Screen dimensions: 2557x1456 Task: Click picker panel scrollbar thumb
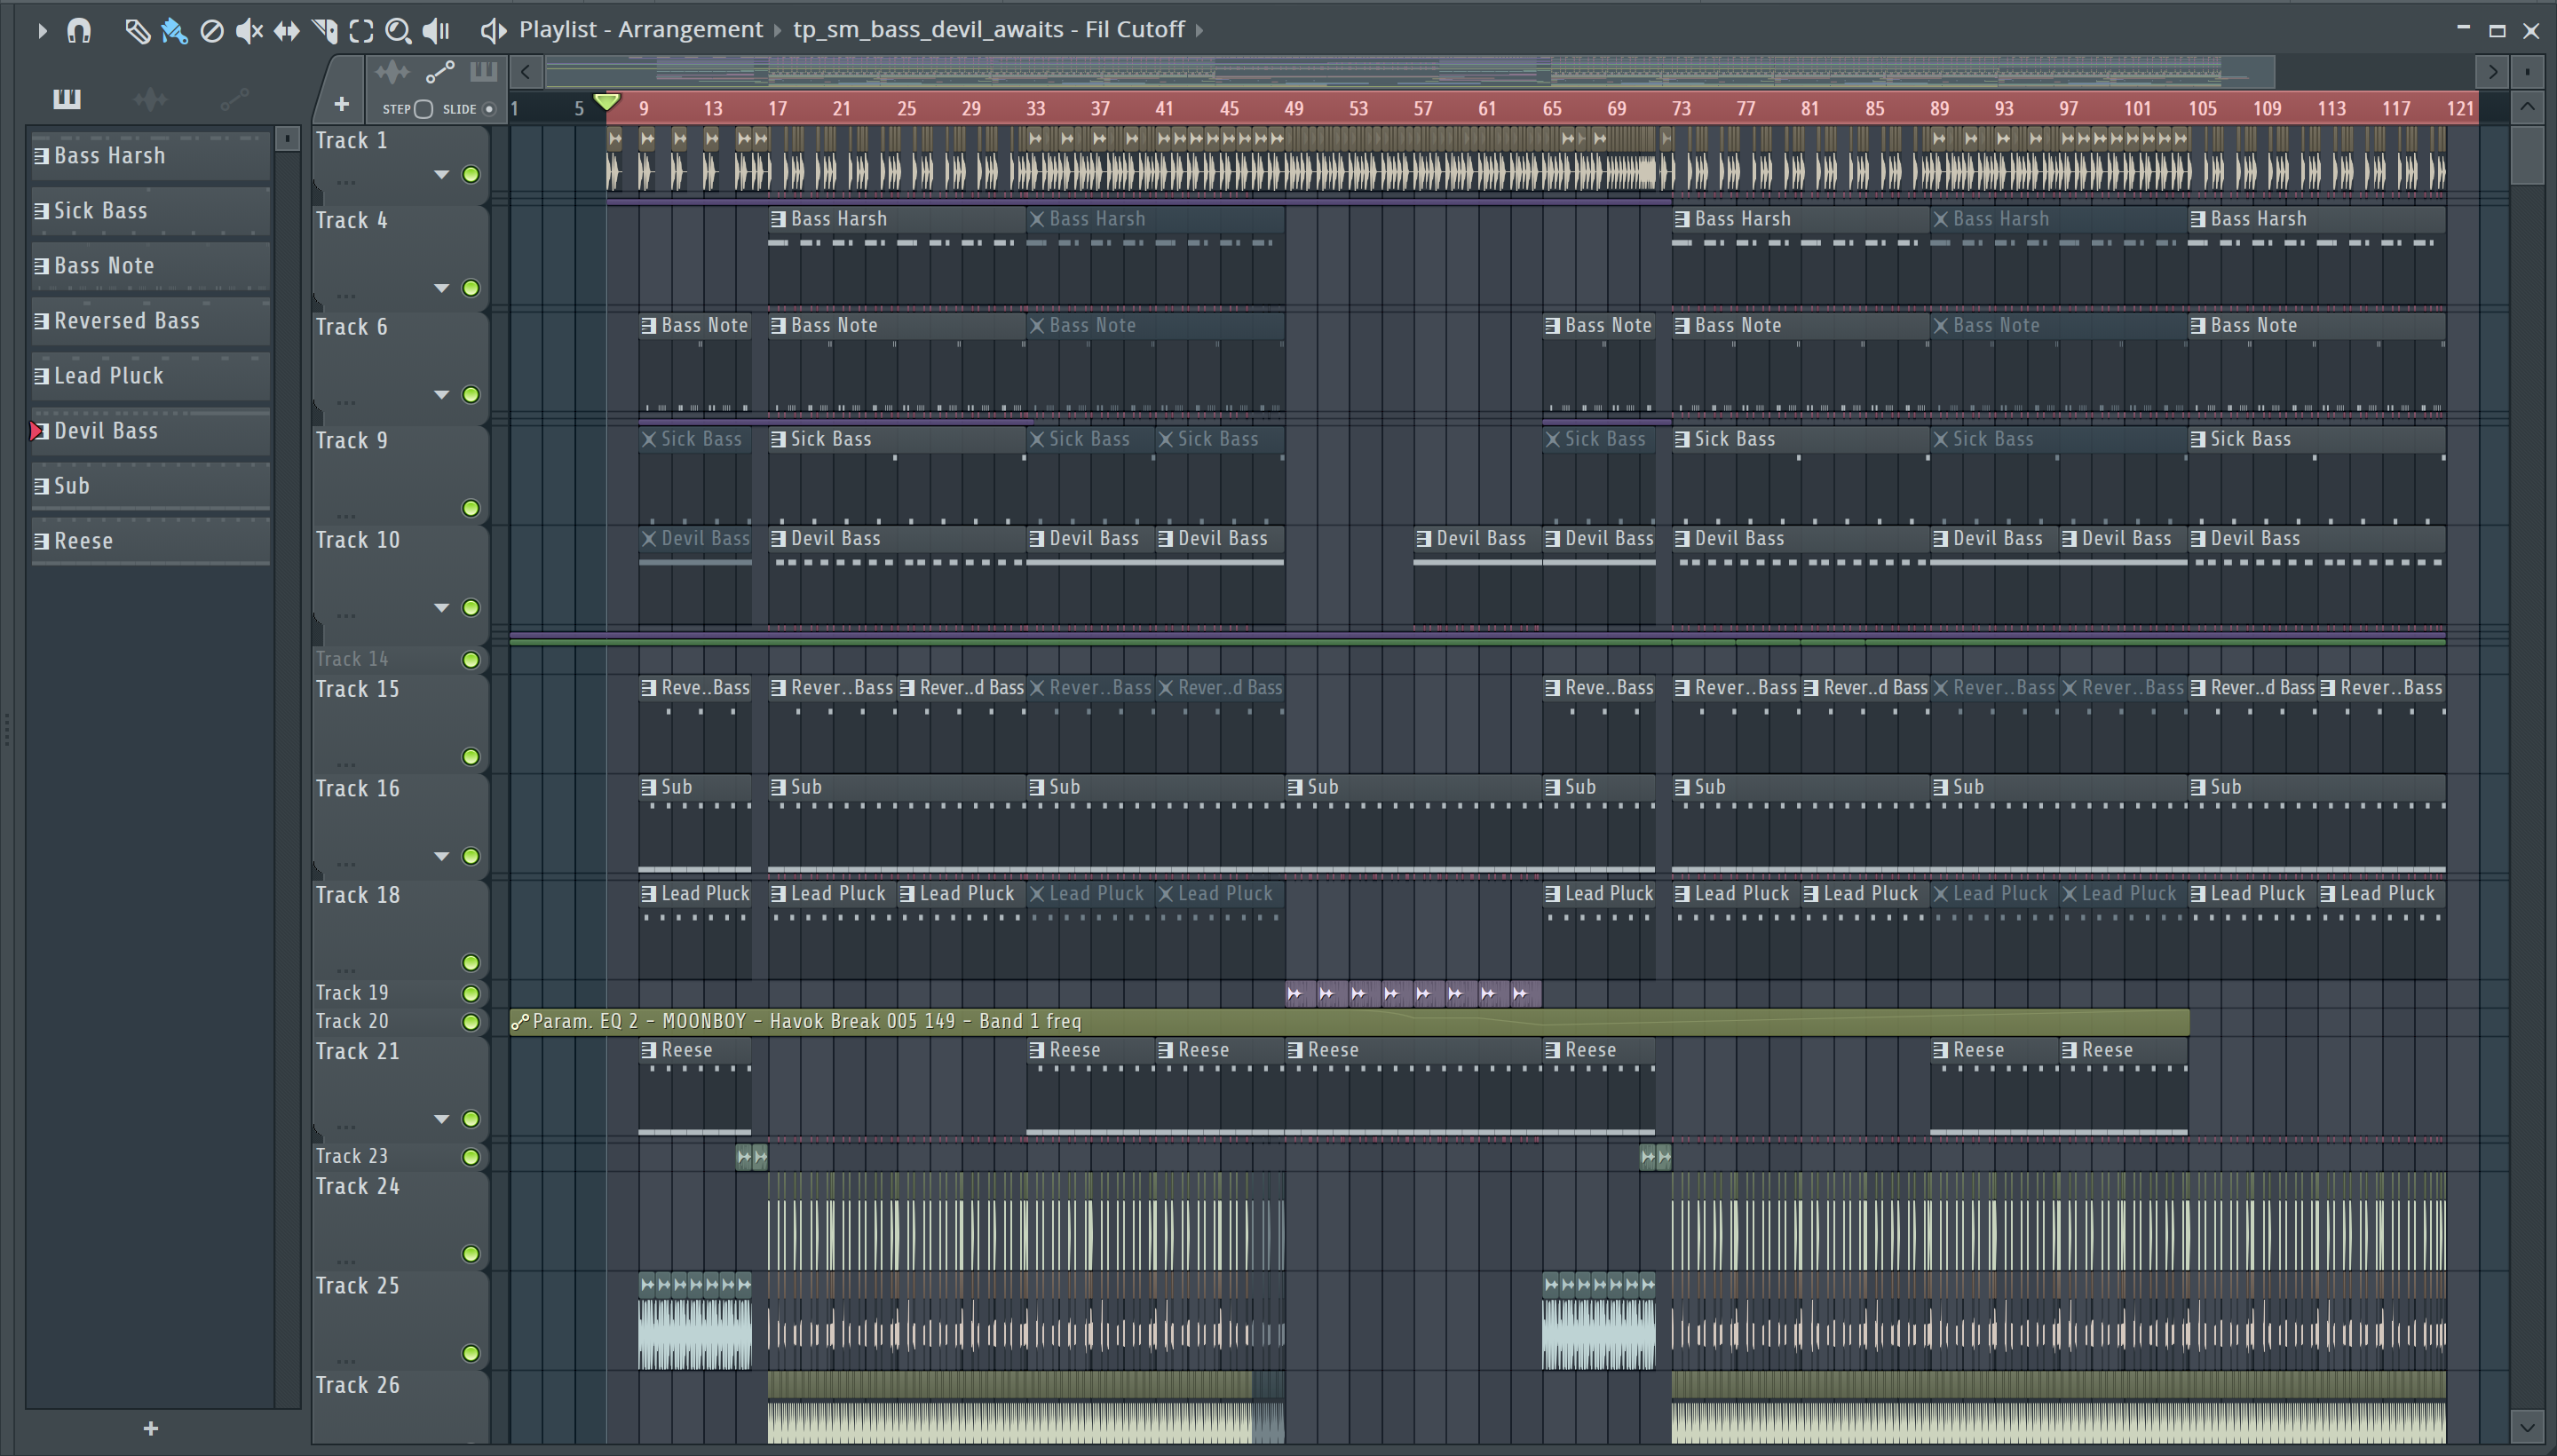(287, 139)
